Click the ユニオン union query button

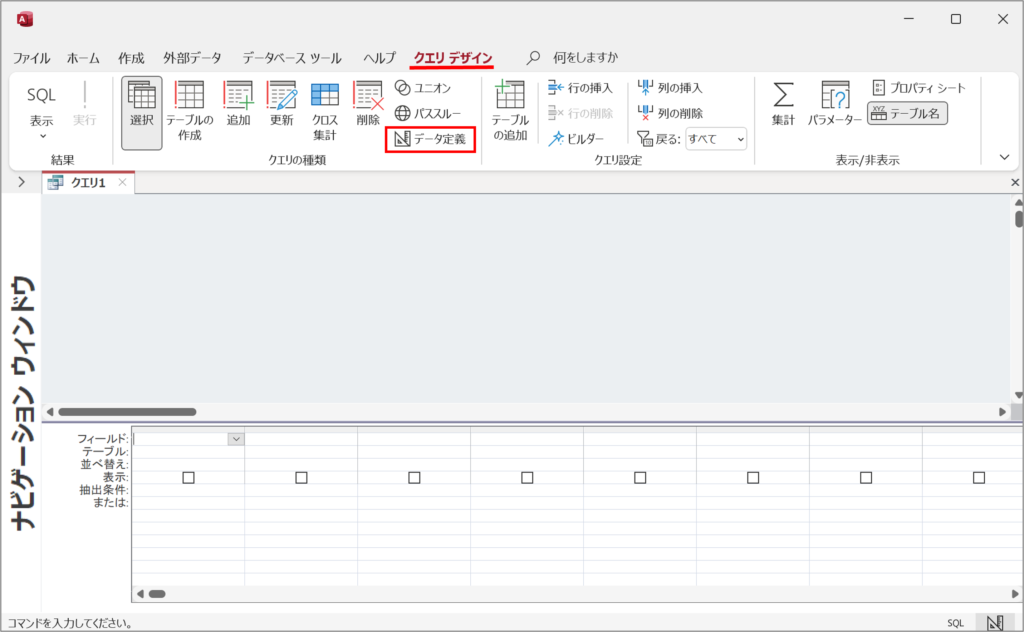423,87
